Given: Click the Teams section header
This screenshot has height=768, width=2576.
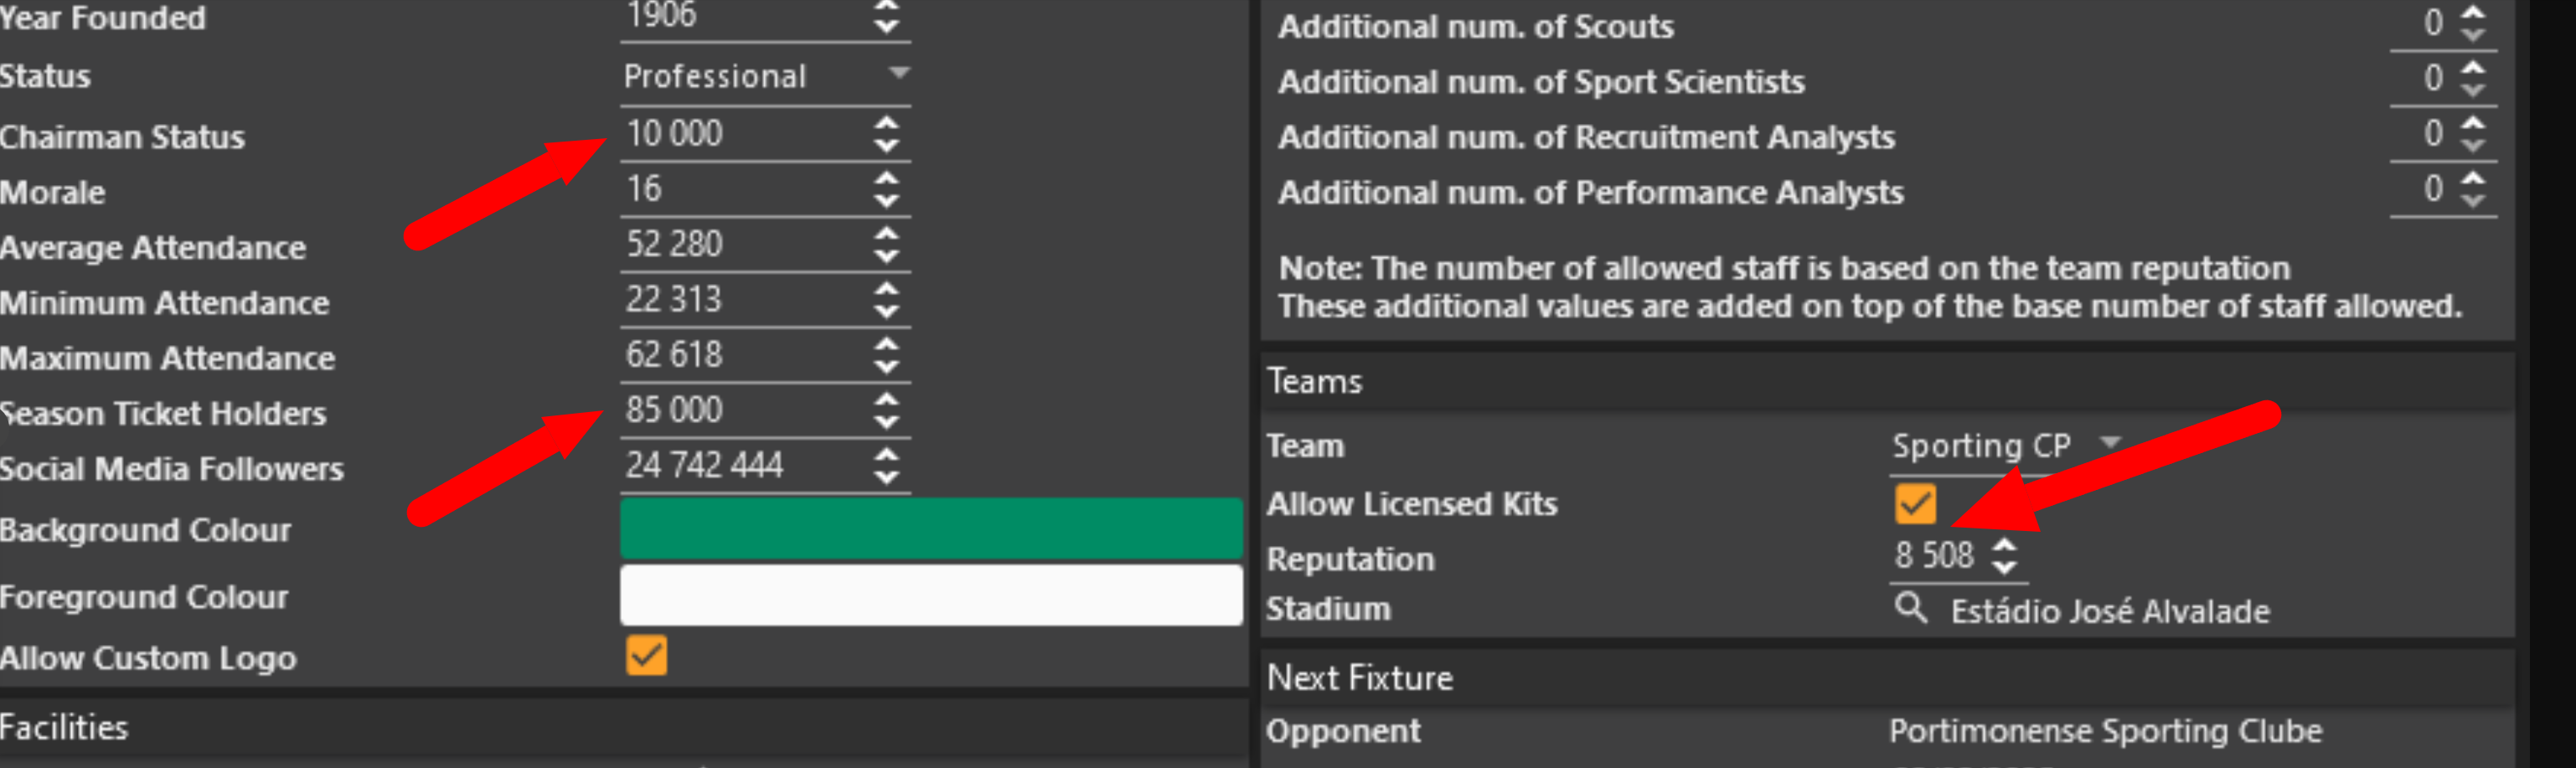Looking at the screenshot, I should click(1887, 381).
